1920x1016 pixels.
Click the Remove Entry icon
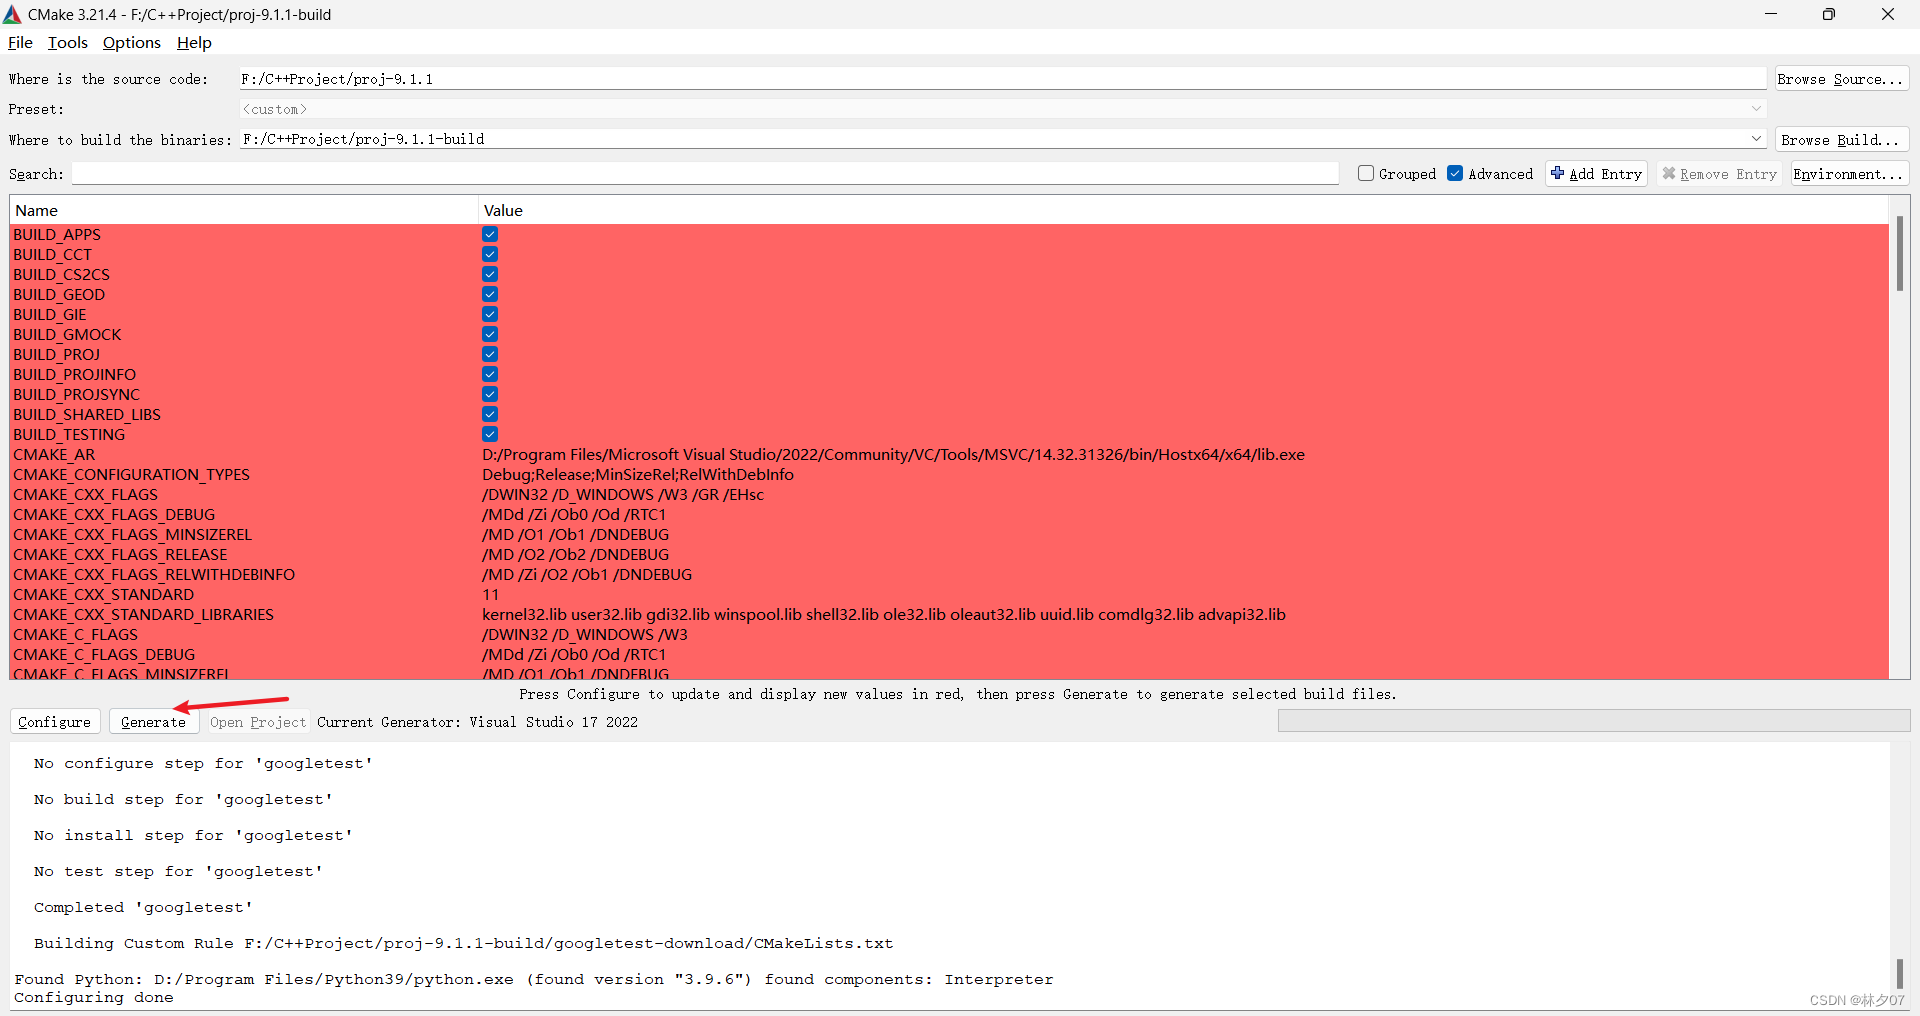[1669, 173]
